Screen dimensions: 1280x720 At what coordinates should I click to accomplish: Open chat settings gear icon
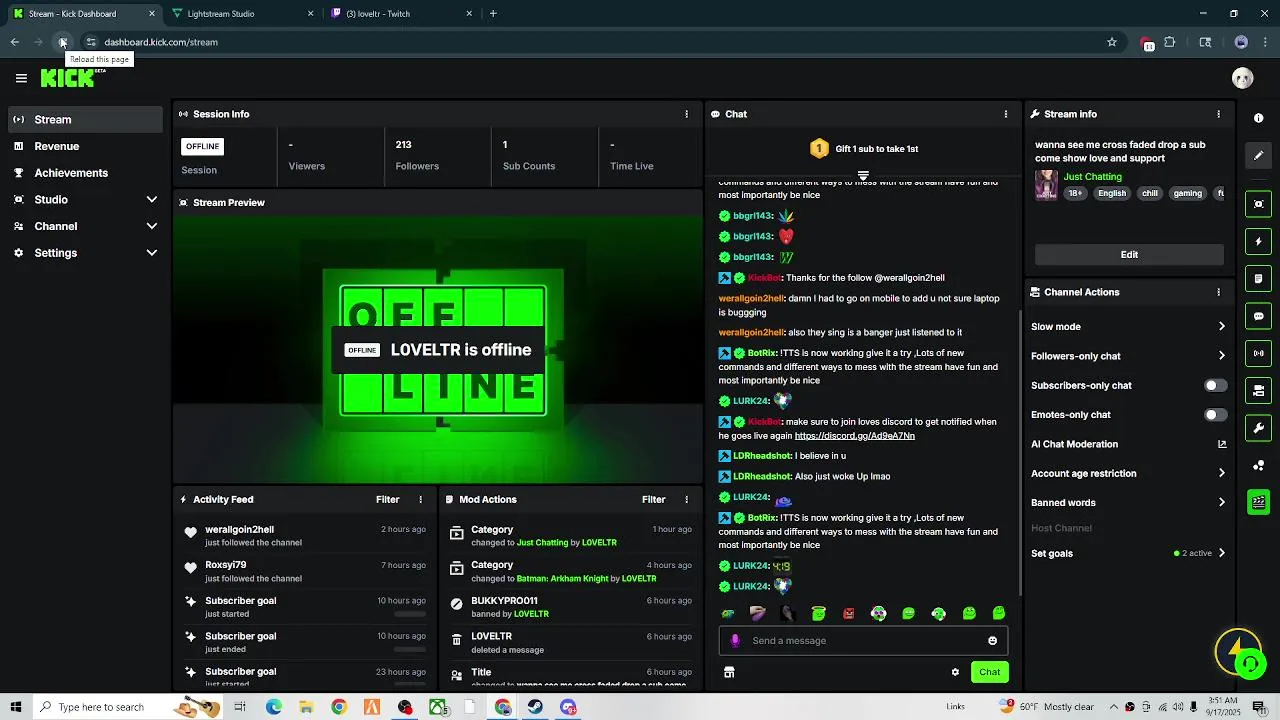[955, 672]
